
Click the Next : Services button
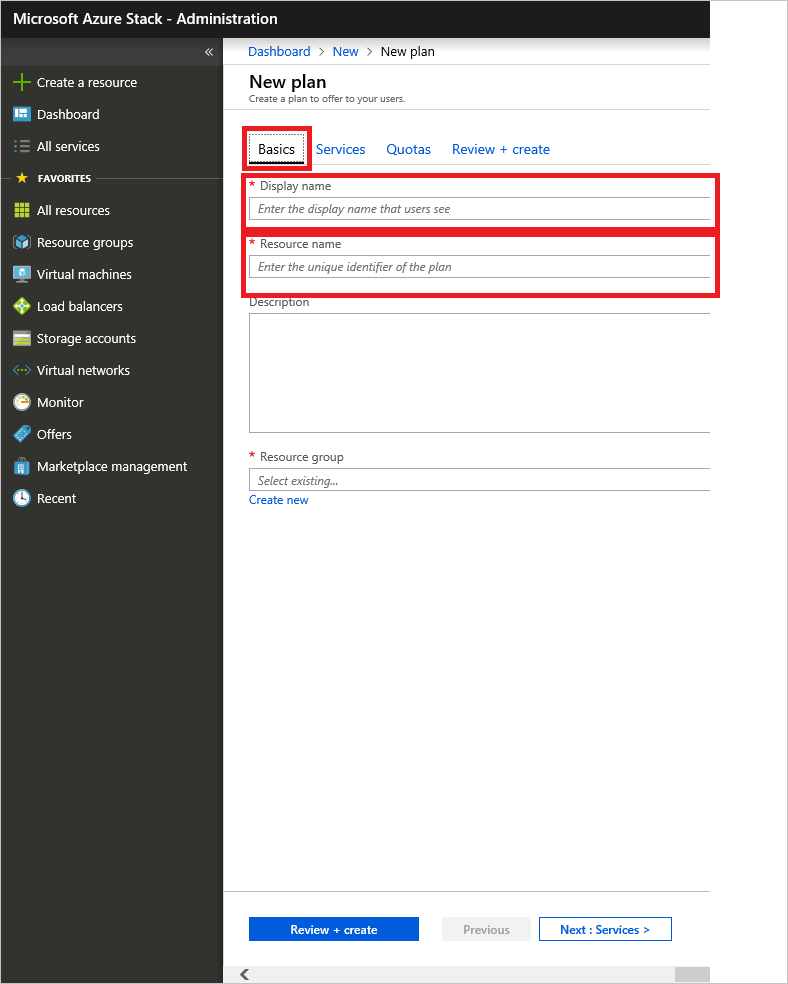tap(605, 929)
